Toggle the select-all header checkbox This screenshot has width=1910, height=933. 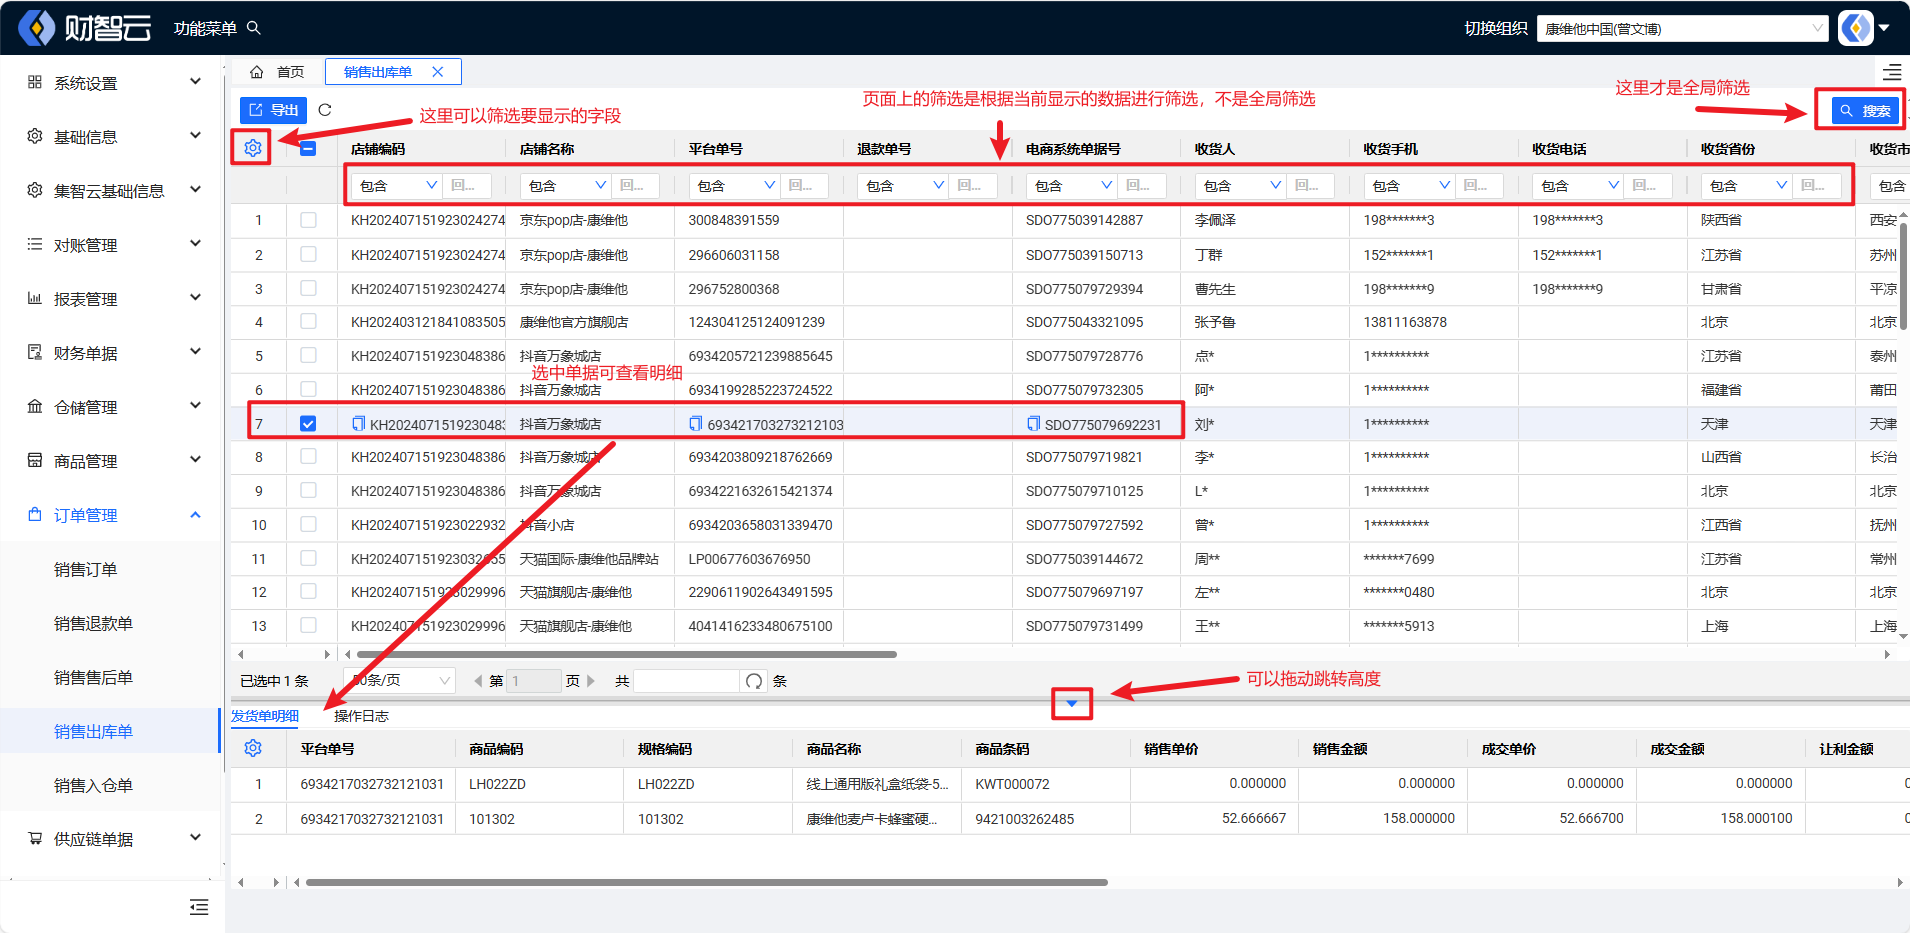coord(308,148)
